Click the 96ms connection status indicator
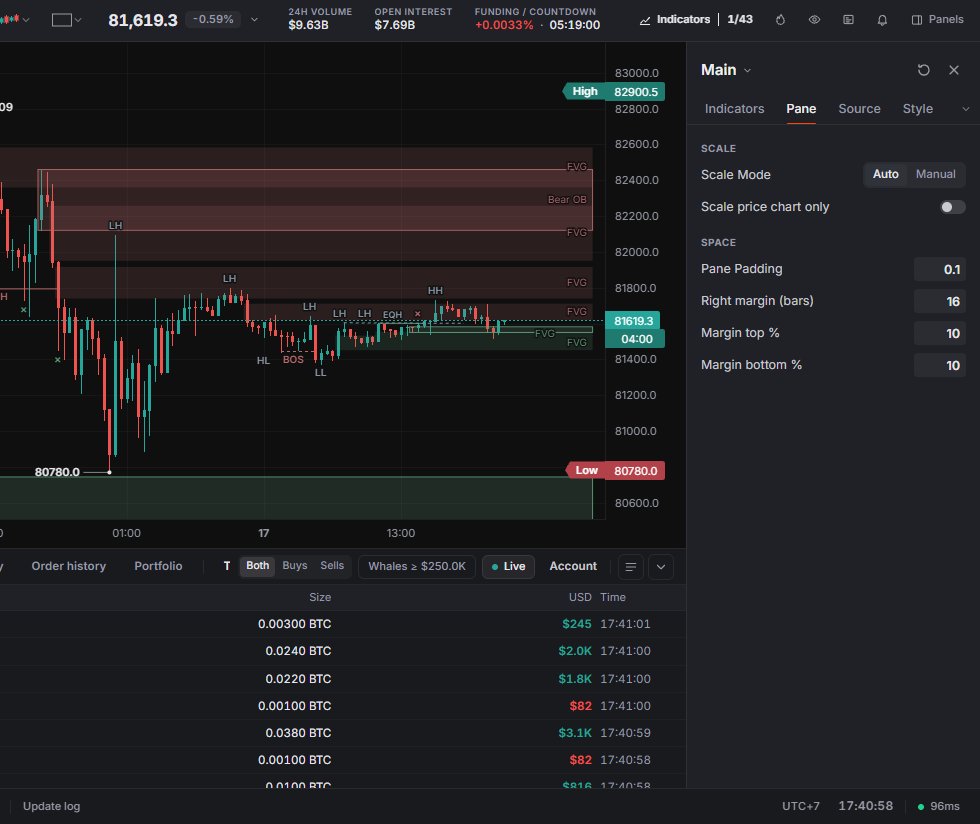The width and height of the screenshot is (980, 824). (x=939, y=806)
